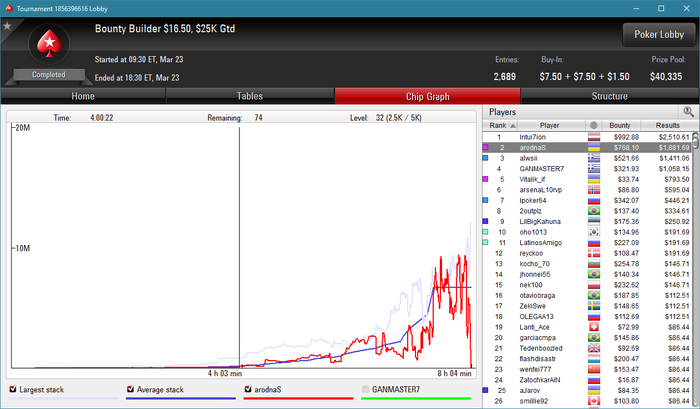Click the blue color marker beside alwsii
This screenshot has width=700, height=409.
[x=485, y=158]
